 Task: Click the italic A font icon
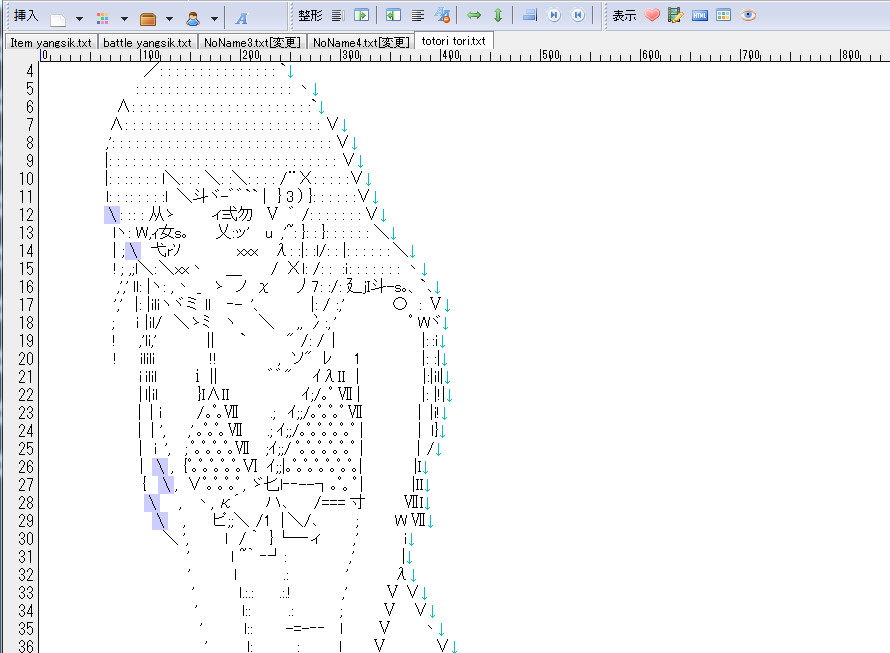point(241,17)
